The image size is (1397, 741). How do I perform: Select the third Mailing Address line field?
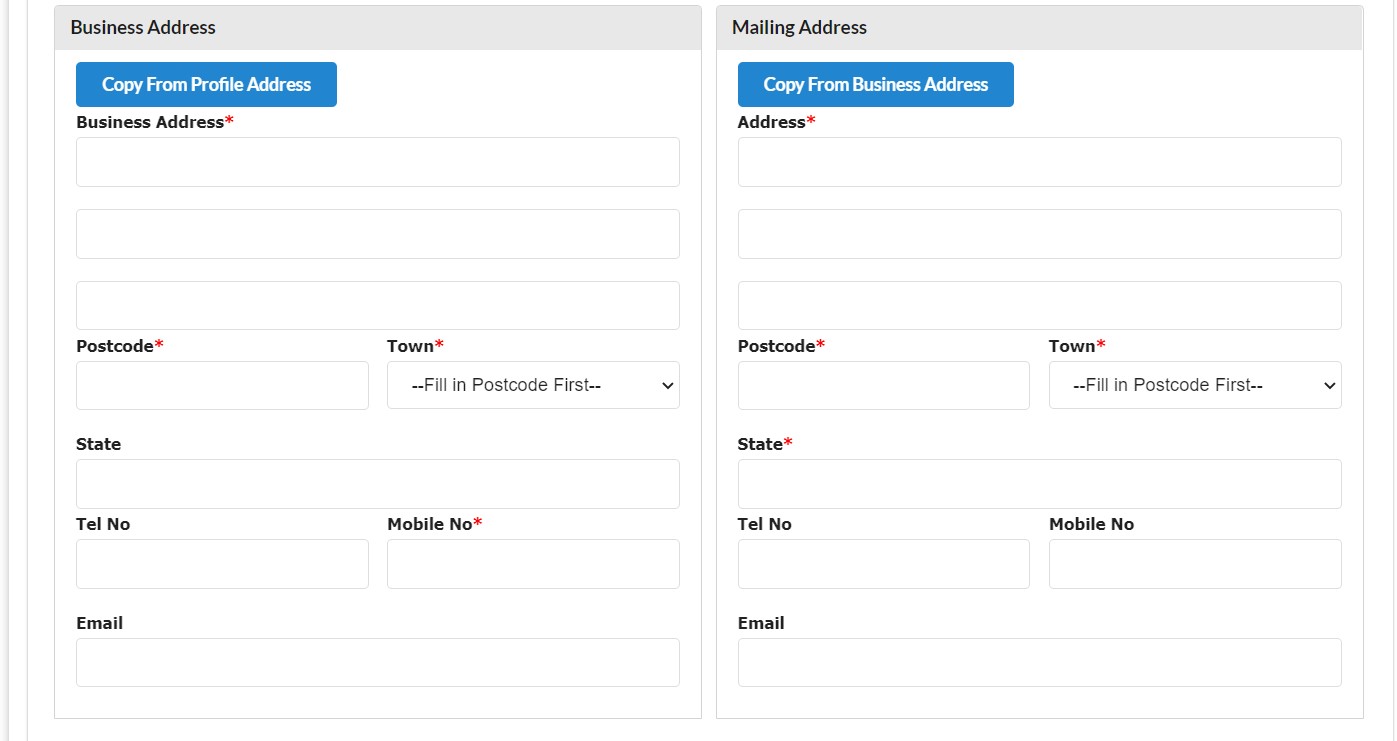[1039, 305]
